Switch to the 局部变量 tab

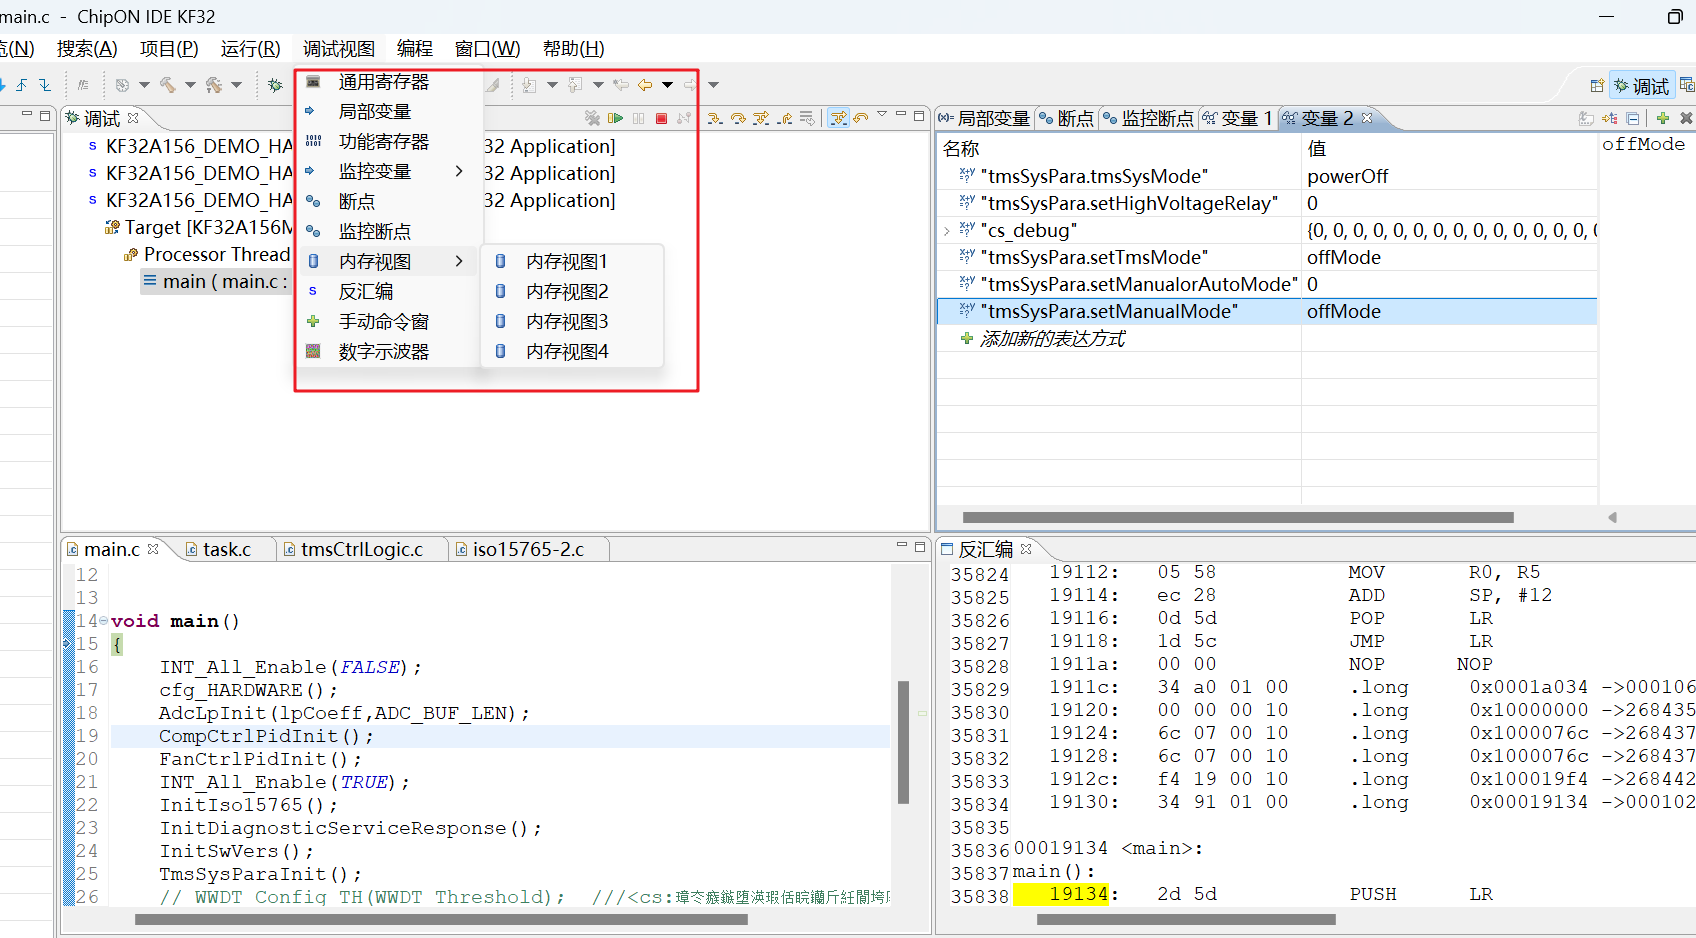click(x=985, y=118)
